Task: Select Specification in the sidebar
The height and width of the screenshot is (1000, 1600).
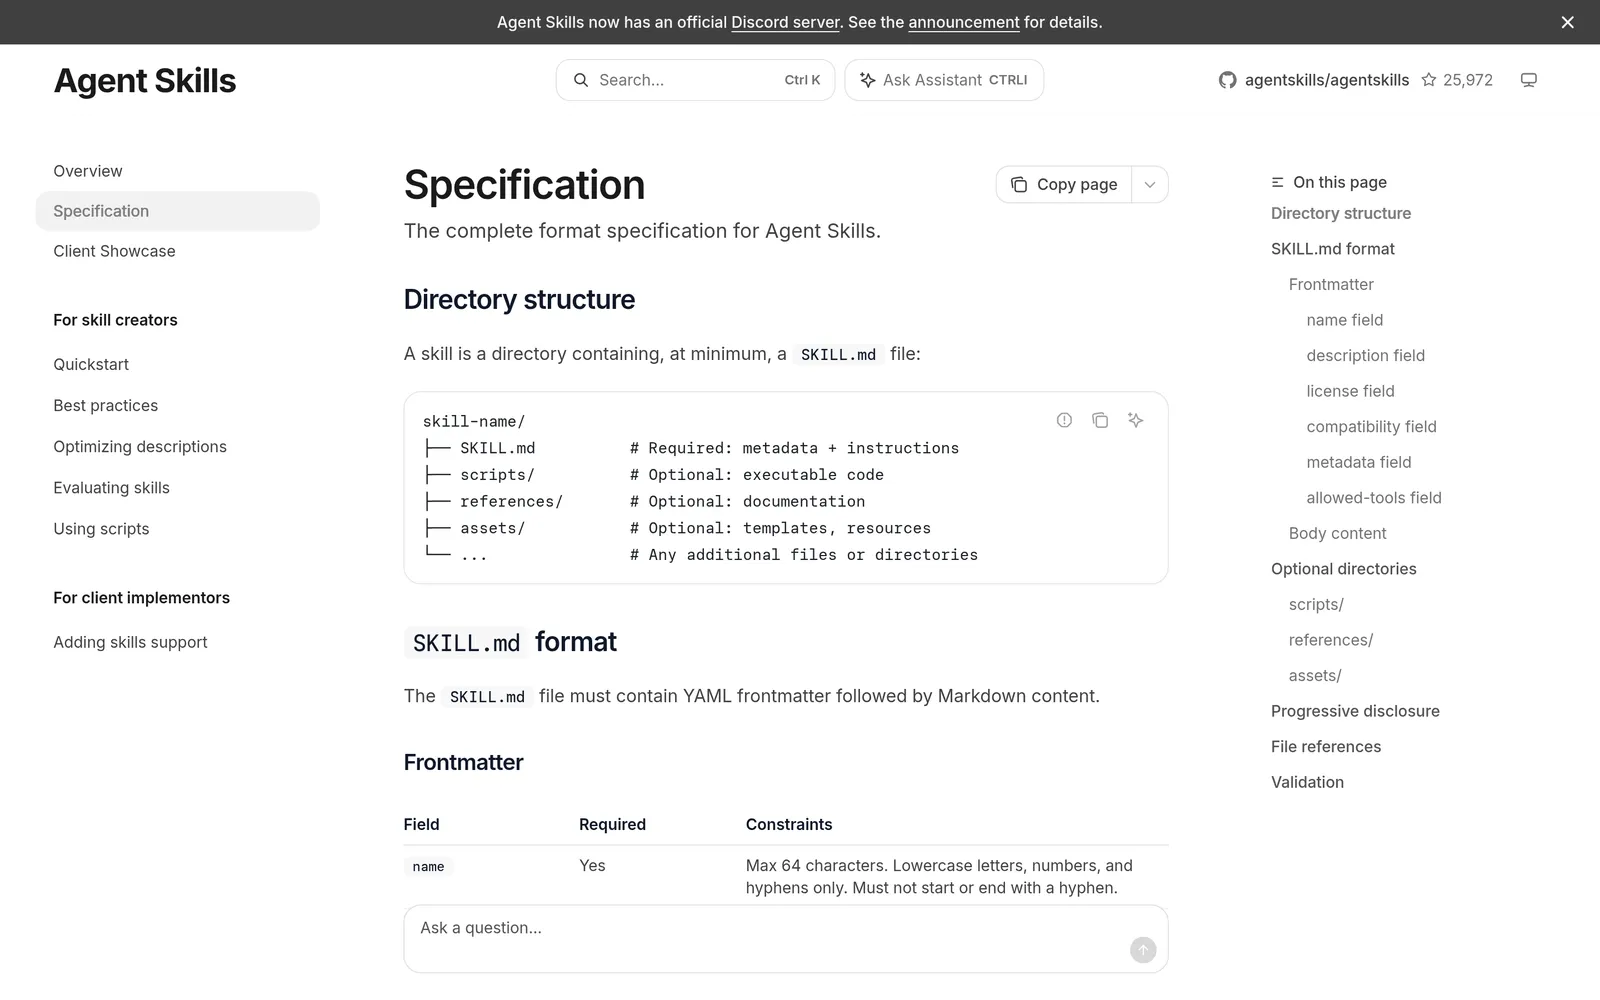Action: tap(178, 211)
